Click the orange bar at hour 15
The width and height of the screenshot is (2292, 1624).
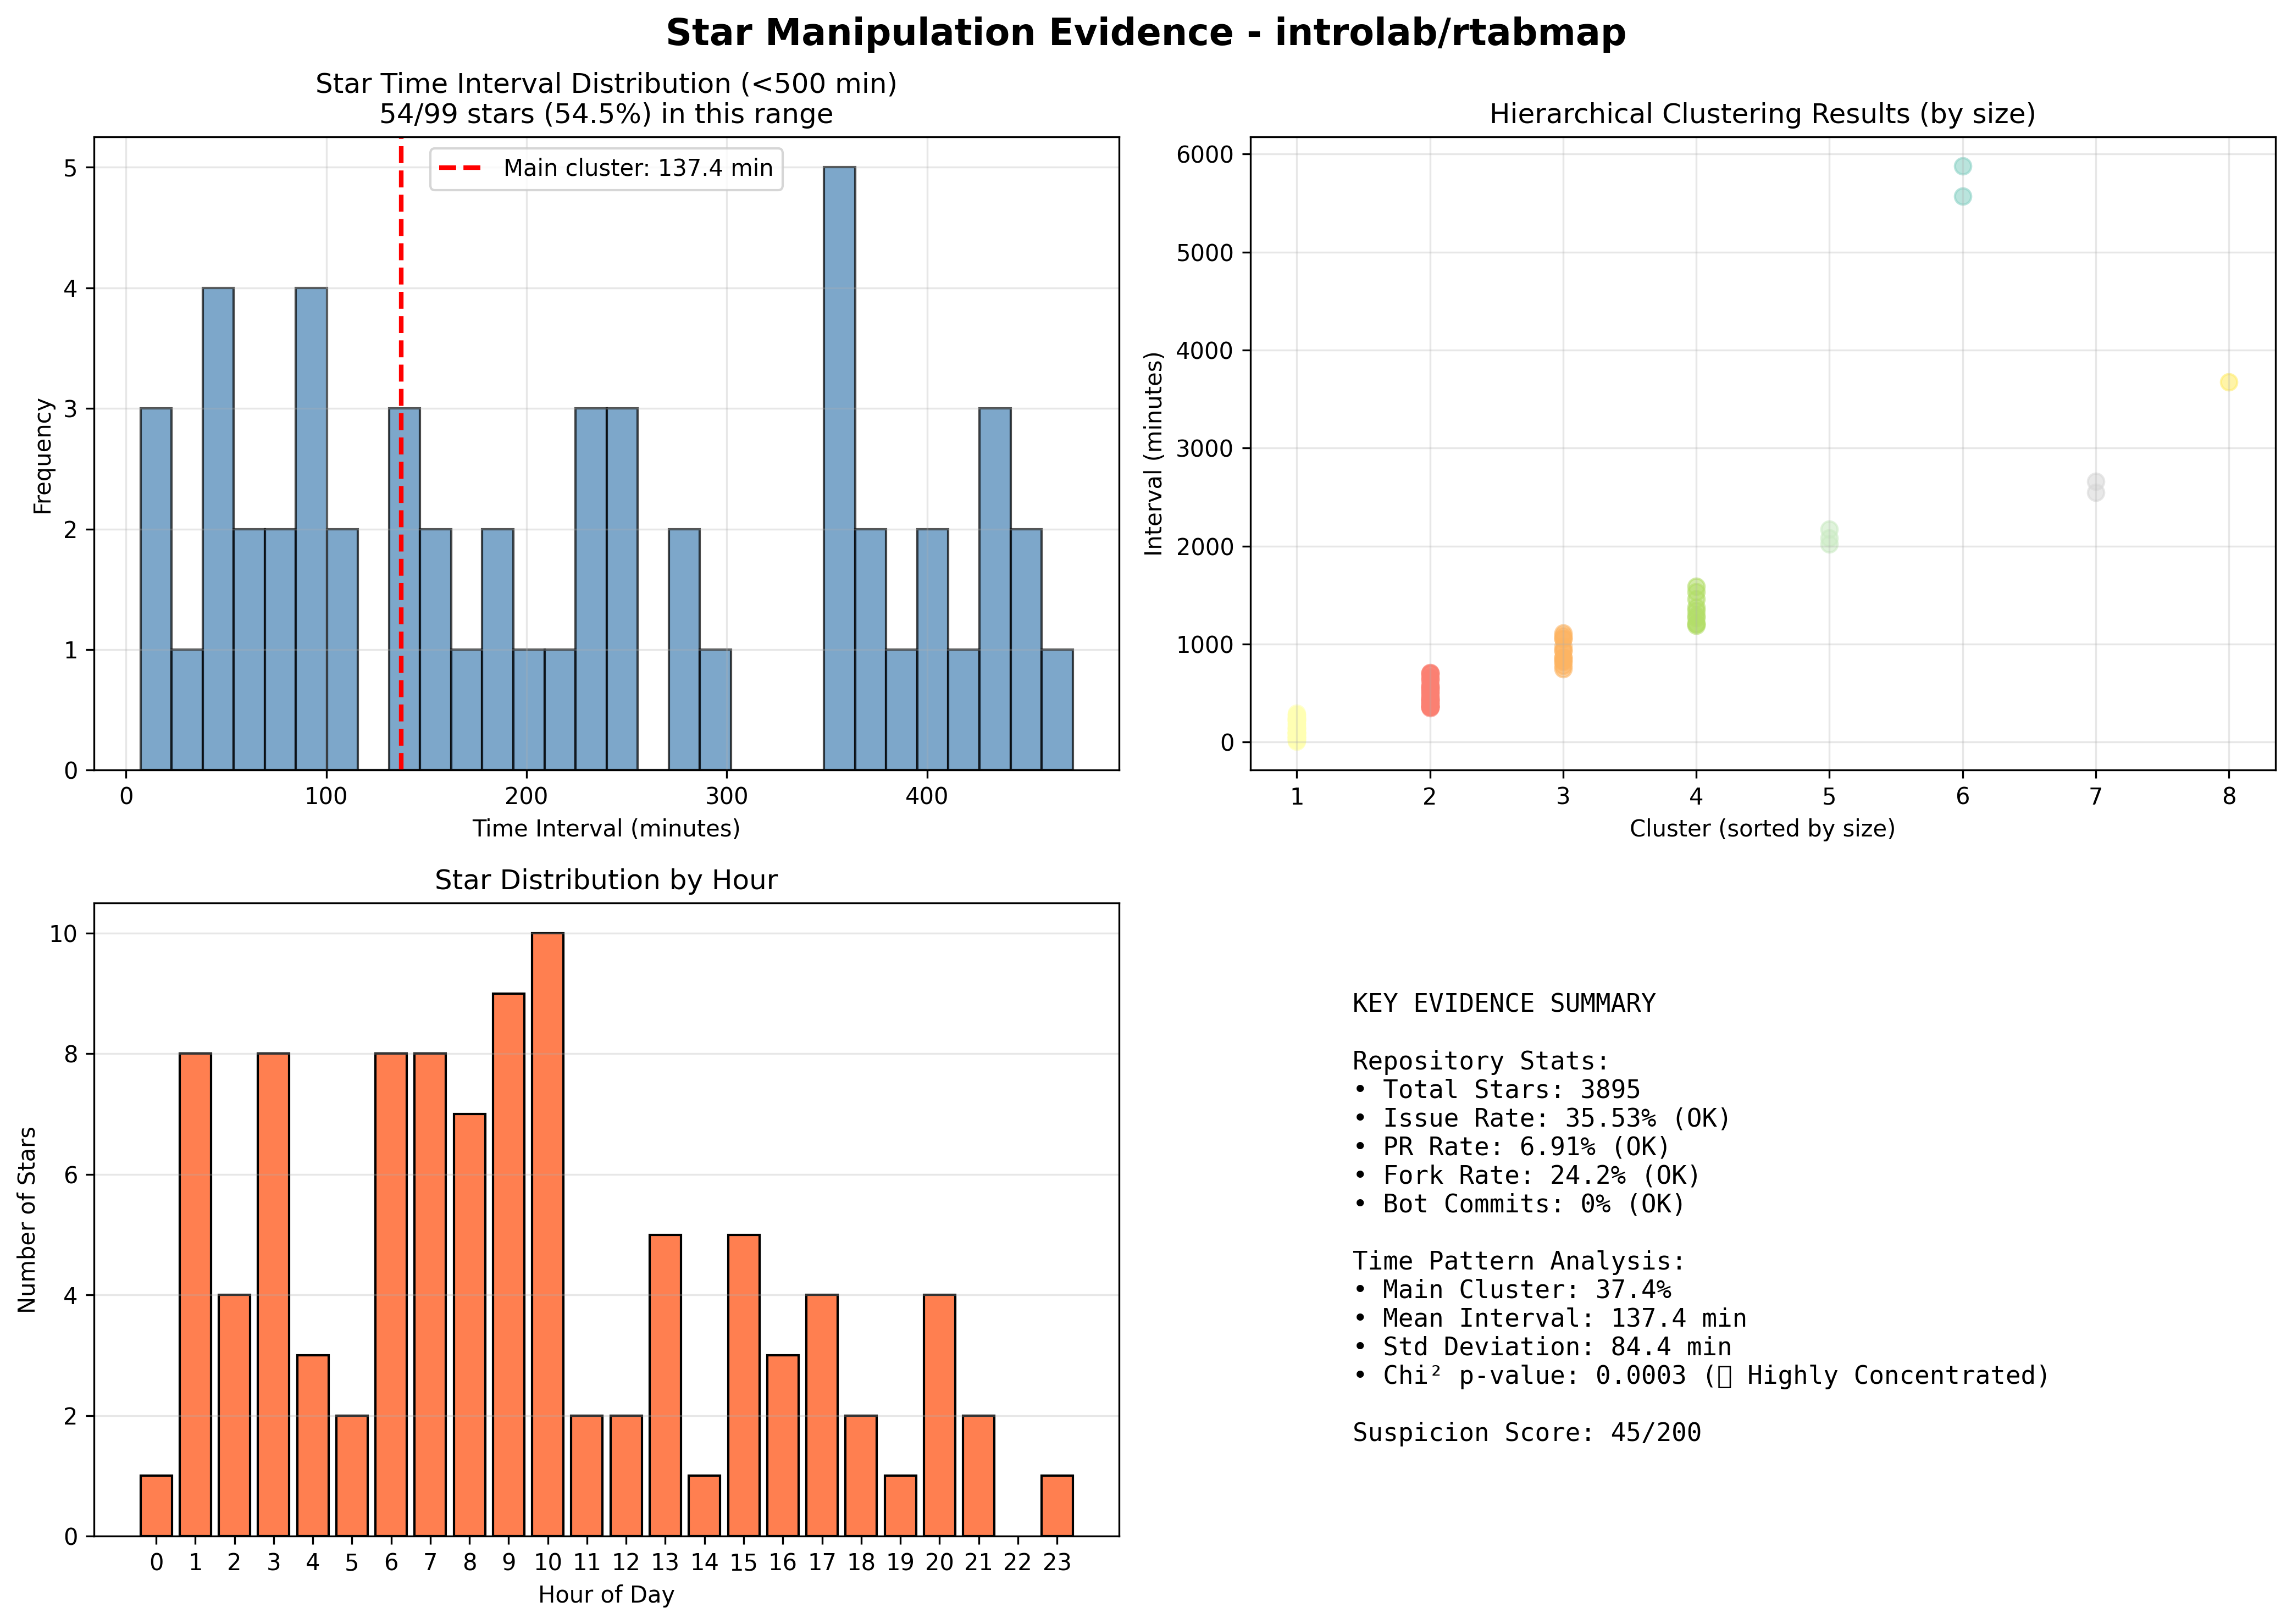744,1385
